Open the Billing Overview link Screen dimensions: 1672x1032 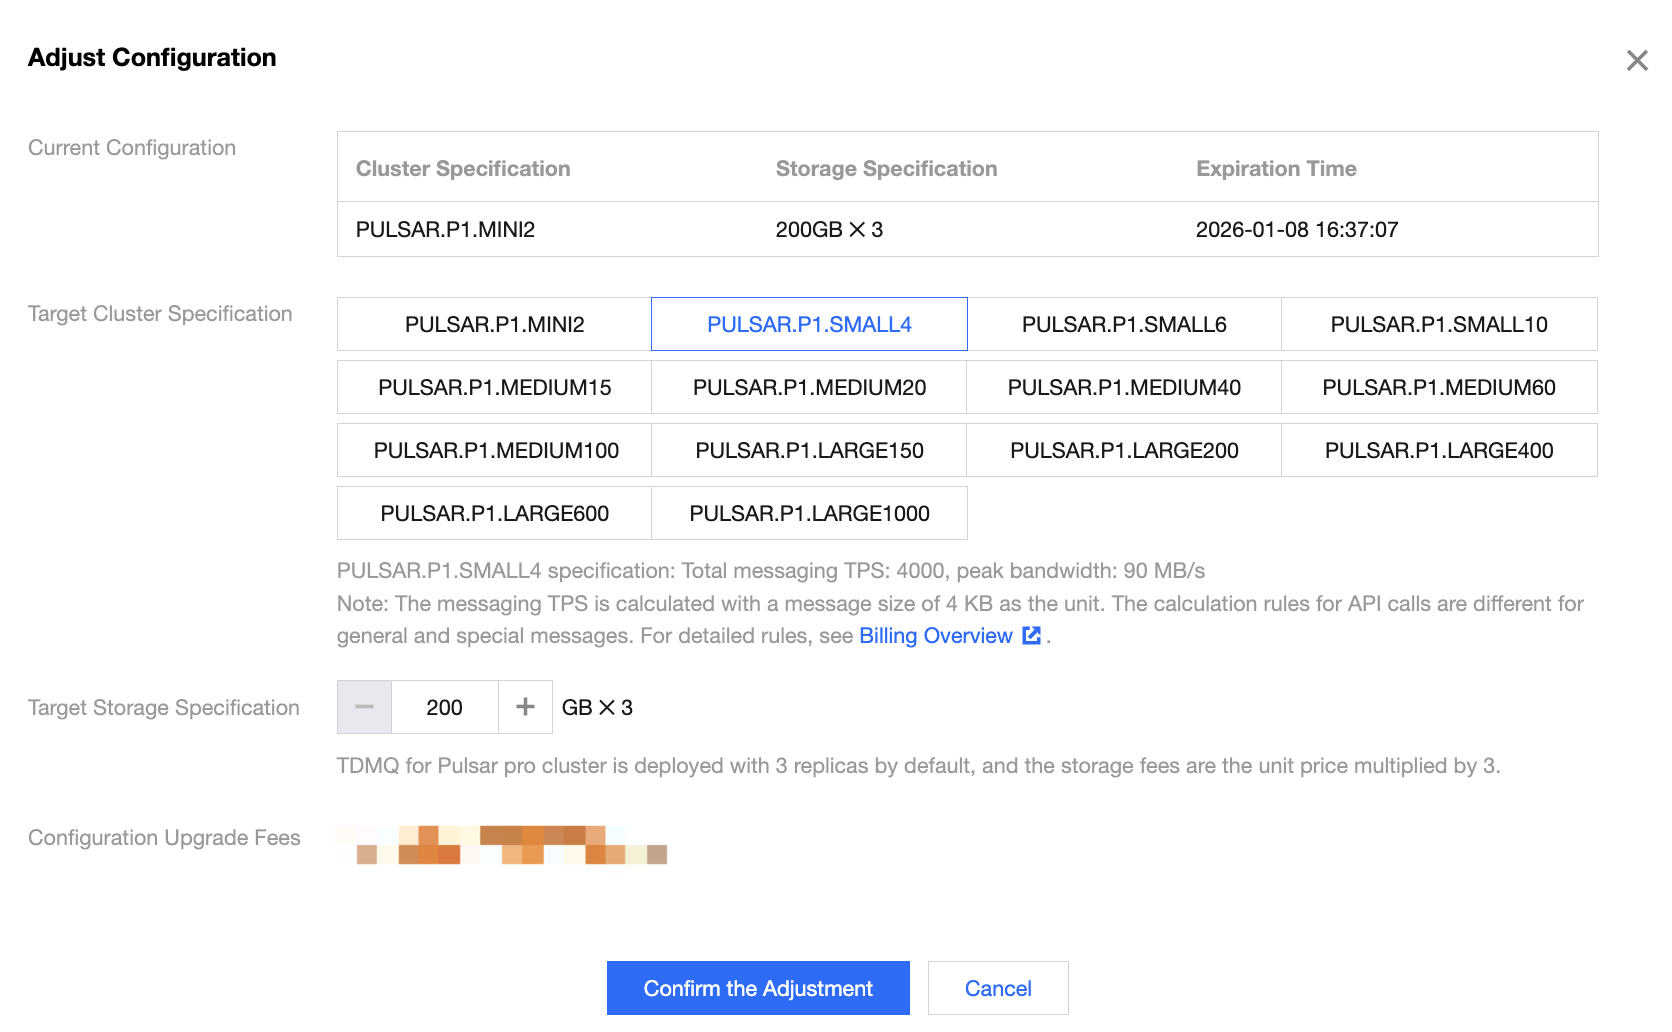[935, 636]
